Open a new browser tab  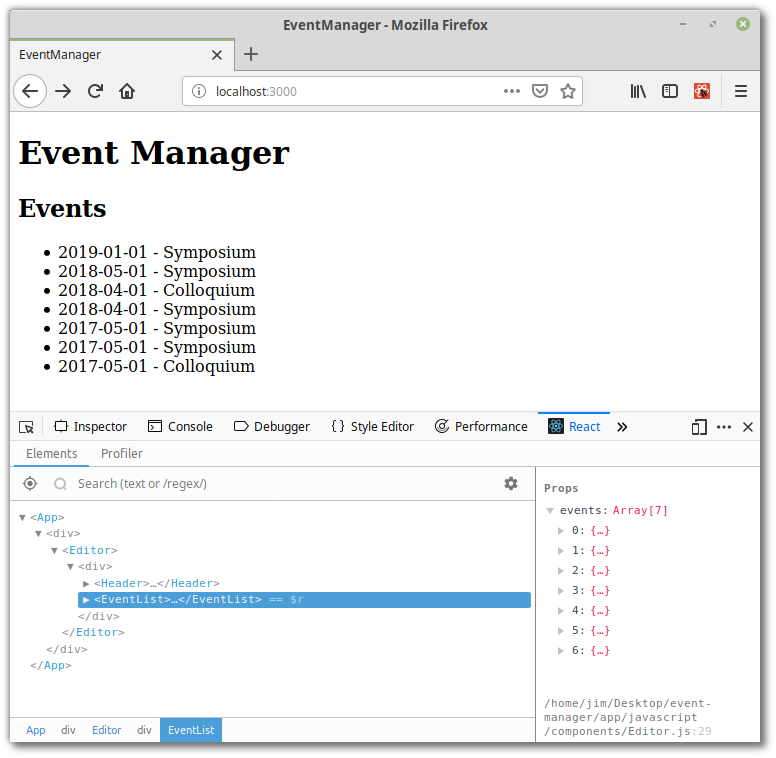pyautogui.click(x=251, y=54)
